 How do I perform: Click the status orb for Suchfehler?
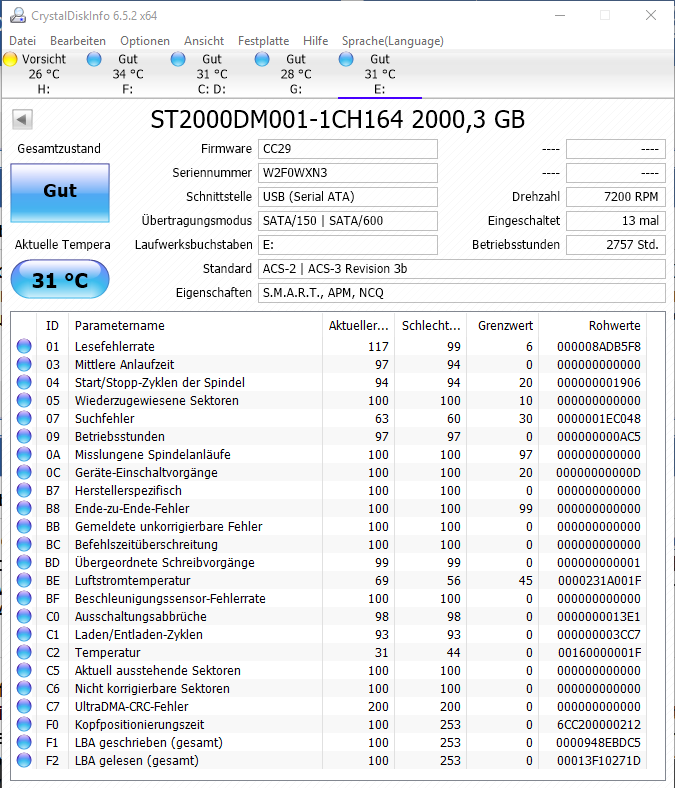coord(24,418)
